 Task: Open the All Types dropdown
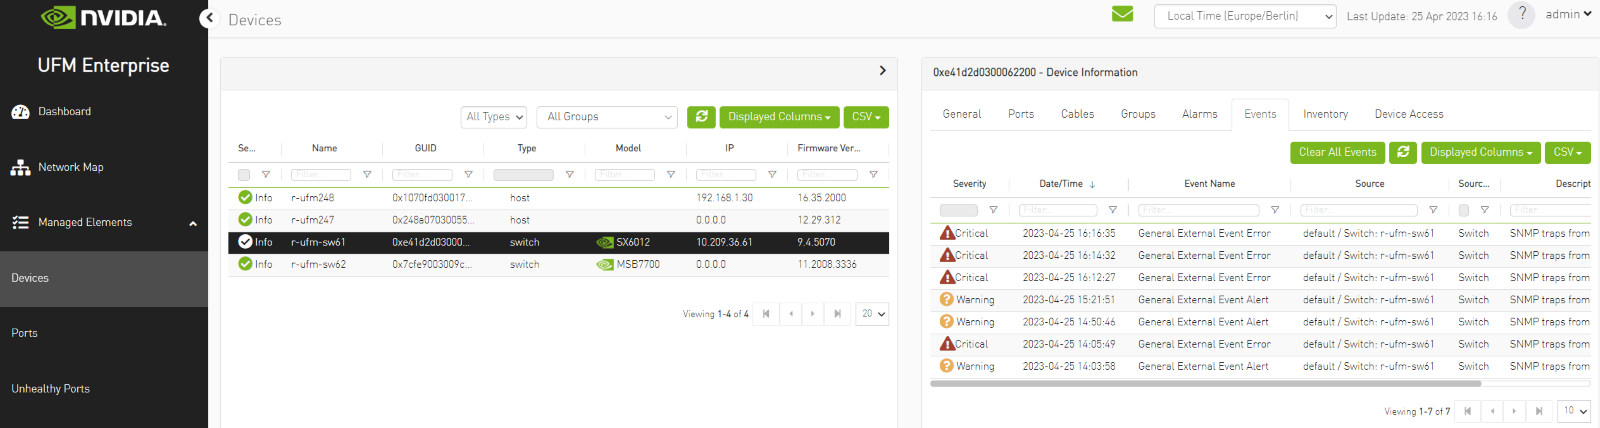pos(494,117)
